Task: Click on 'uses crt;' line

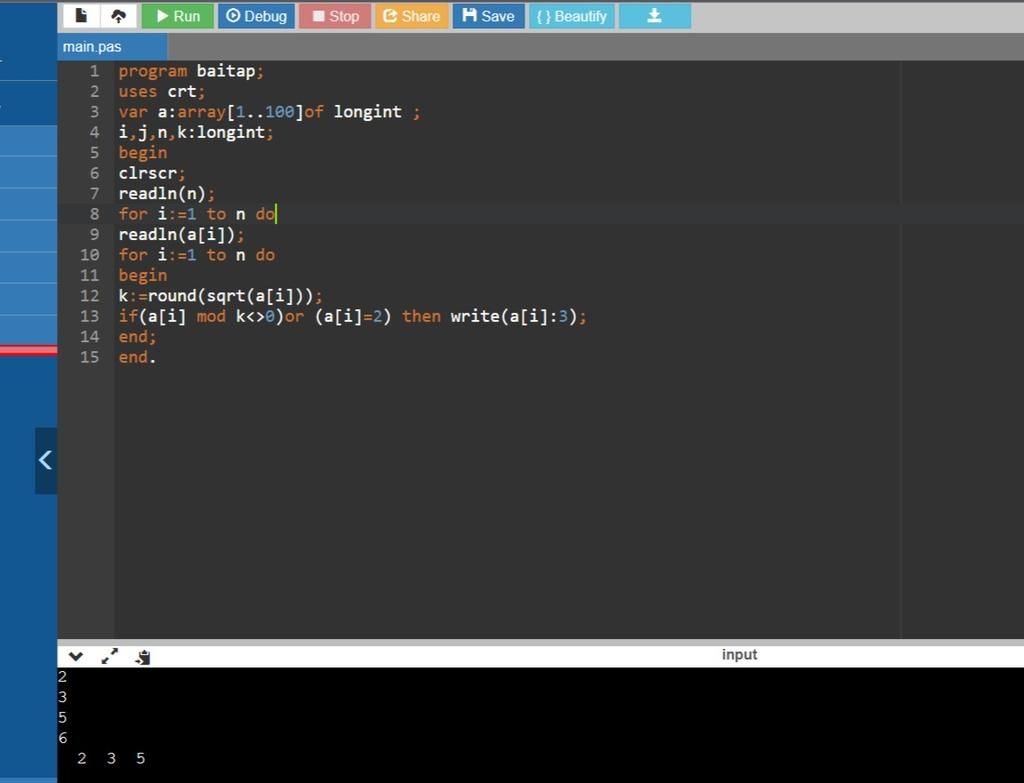Action: coord(161,91)
